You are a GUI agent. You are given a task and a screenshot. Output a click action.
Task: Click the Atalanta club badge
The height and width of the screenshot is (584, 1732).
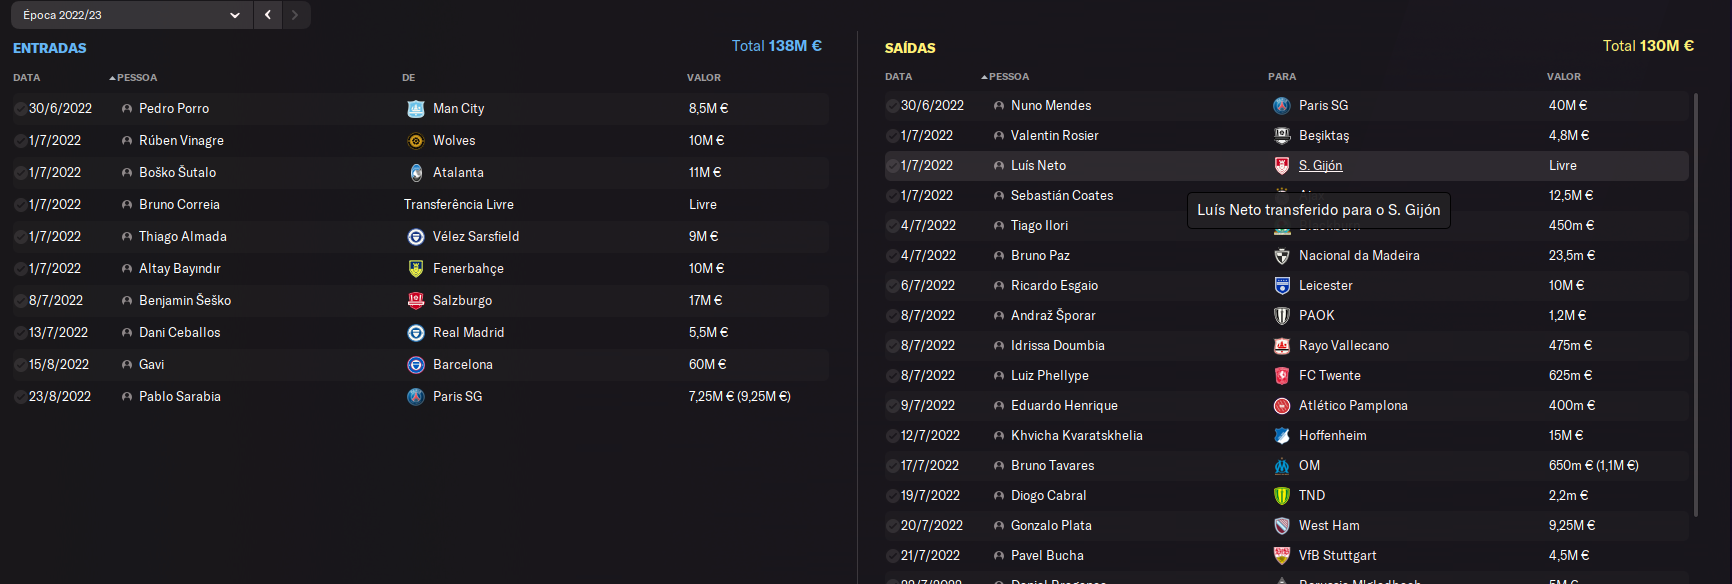tap(416, 173)
